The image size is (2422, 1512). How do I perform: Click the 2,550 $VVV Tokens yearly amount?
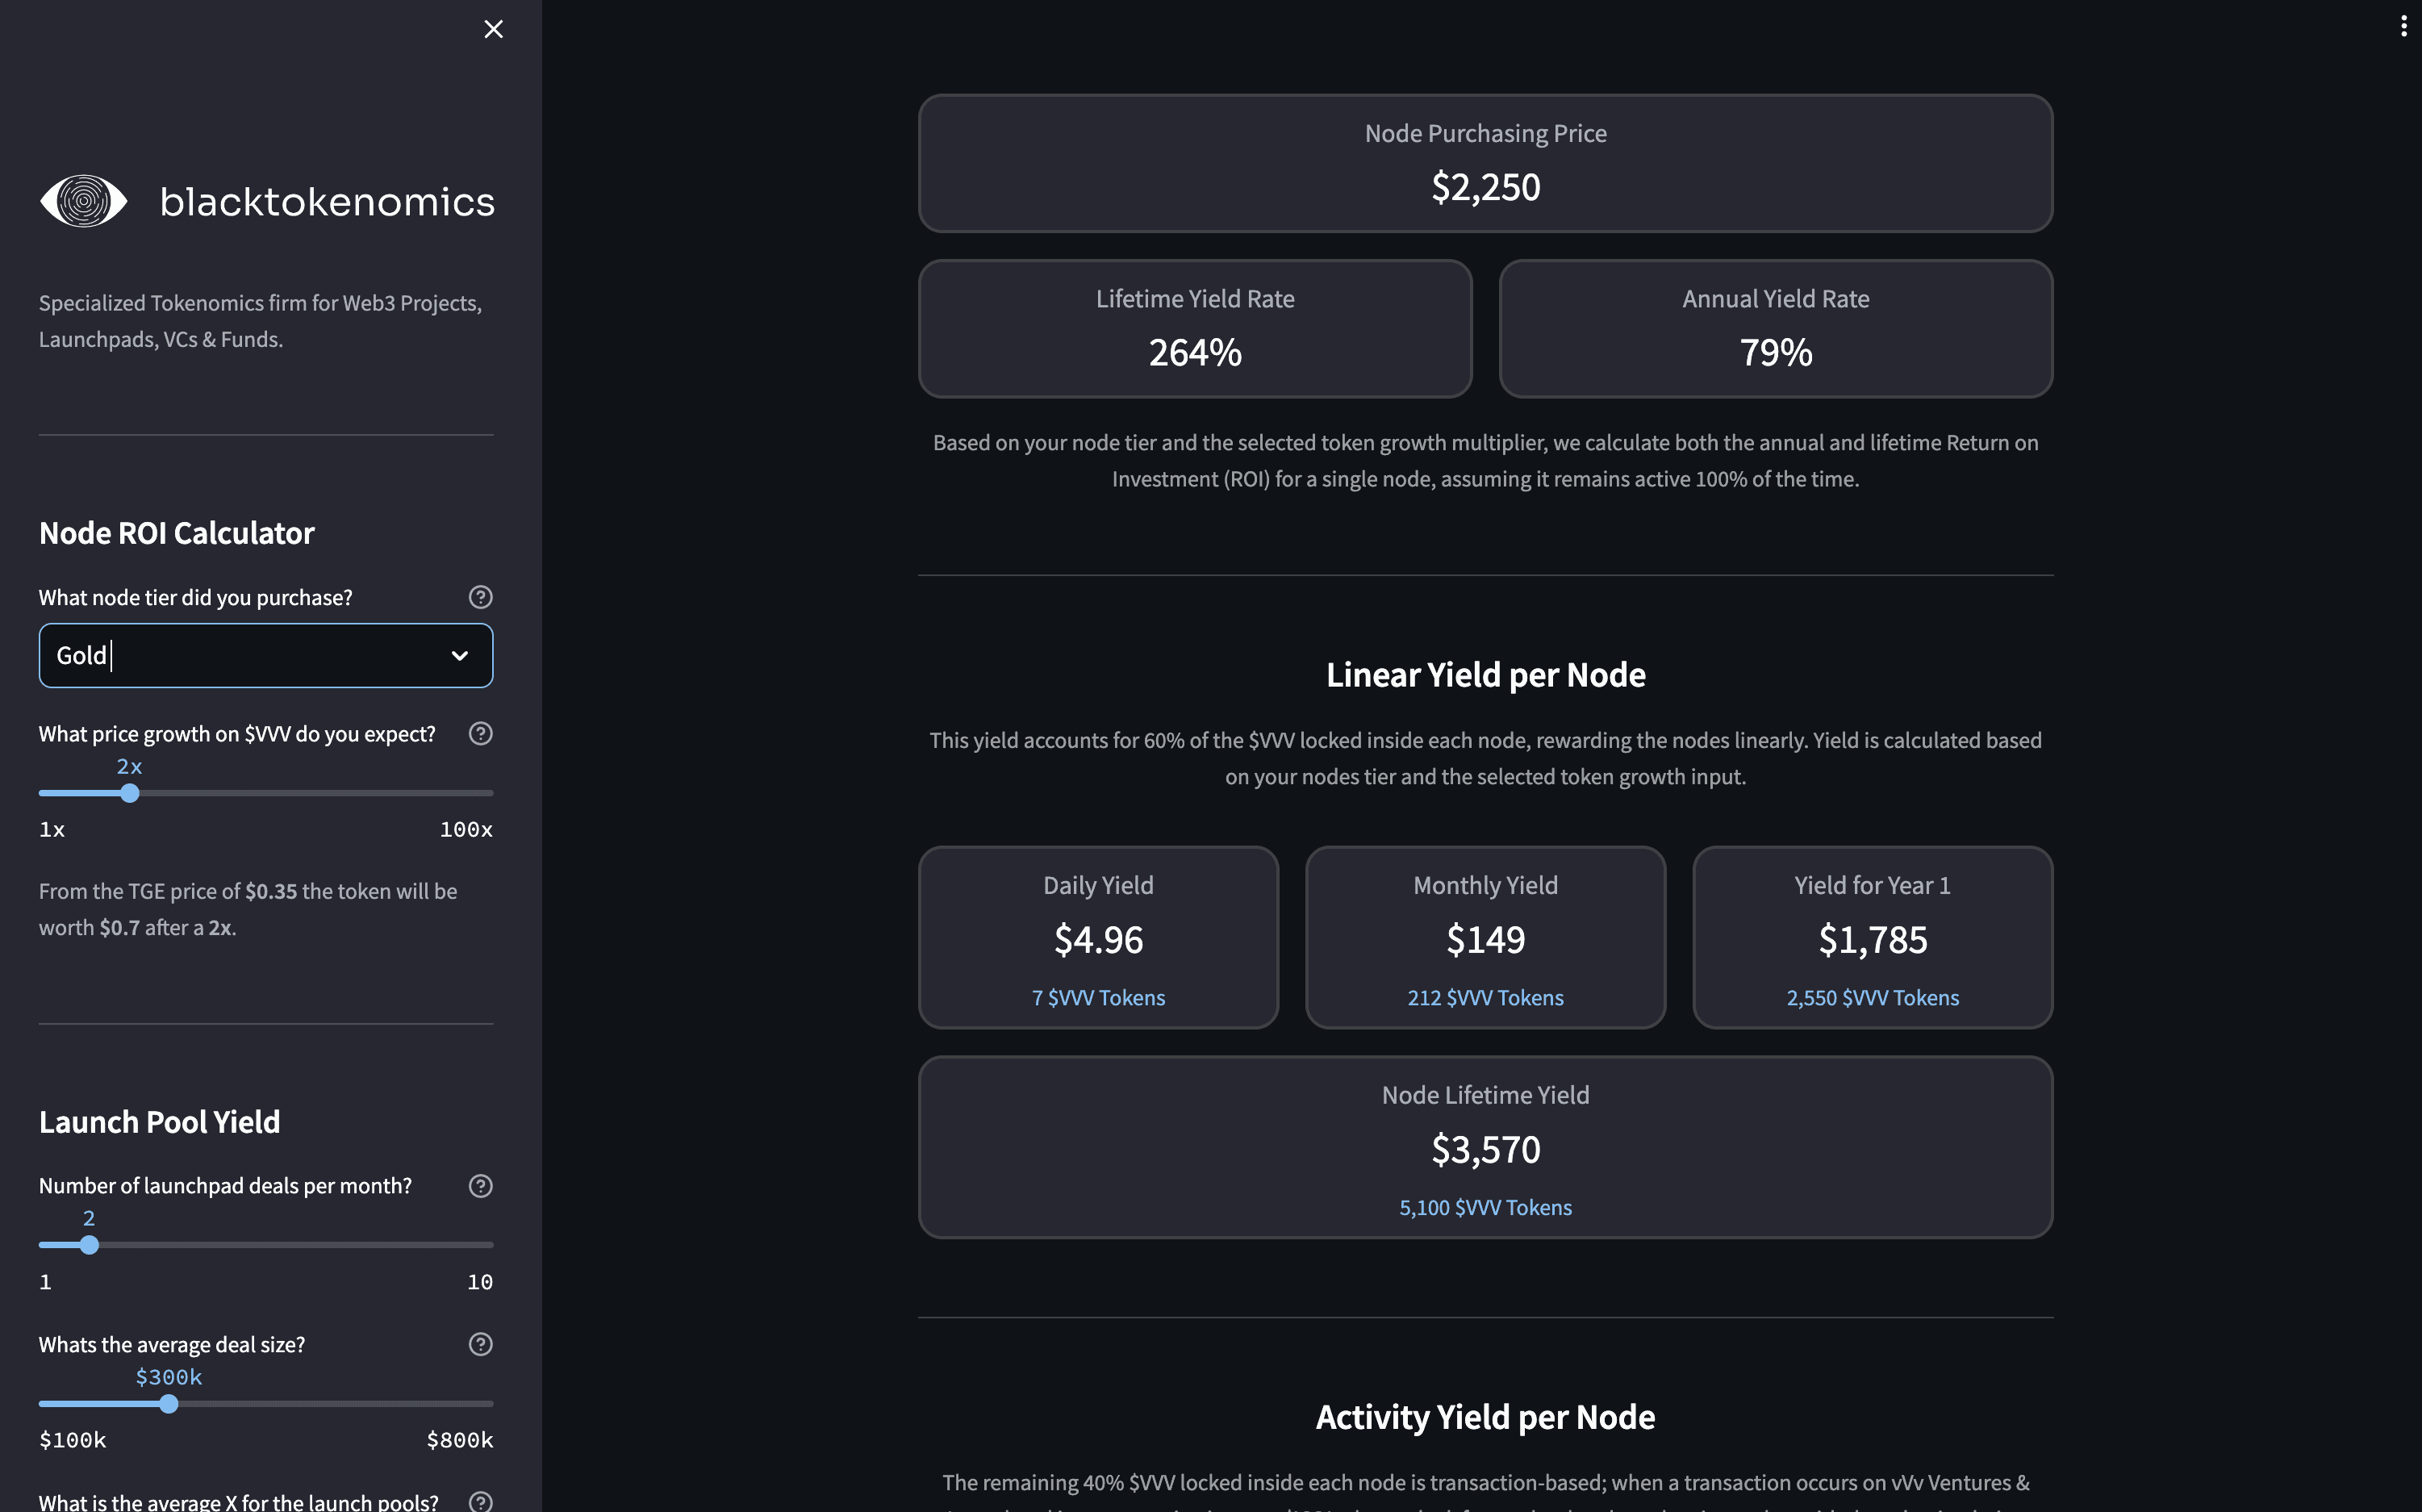tap(1872, 997)
